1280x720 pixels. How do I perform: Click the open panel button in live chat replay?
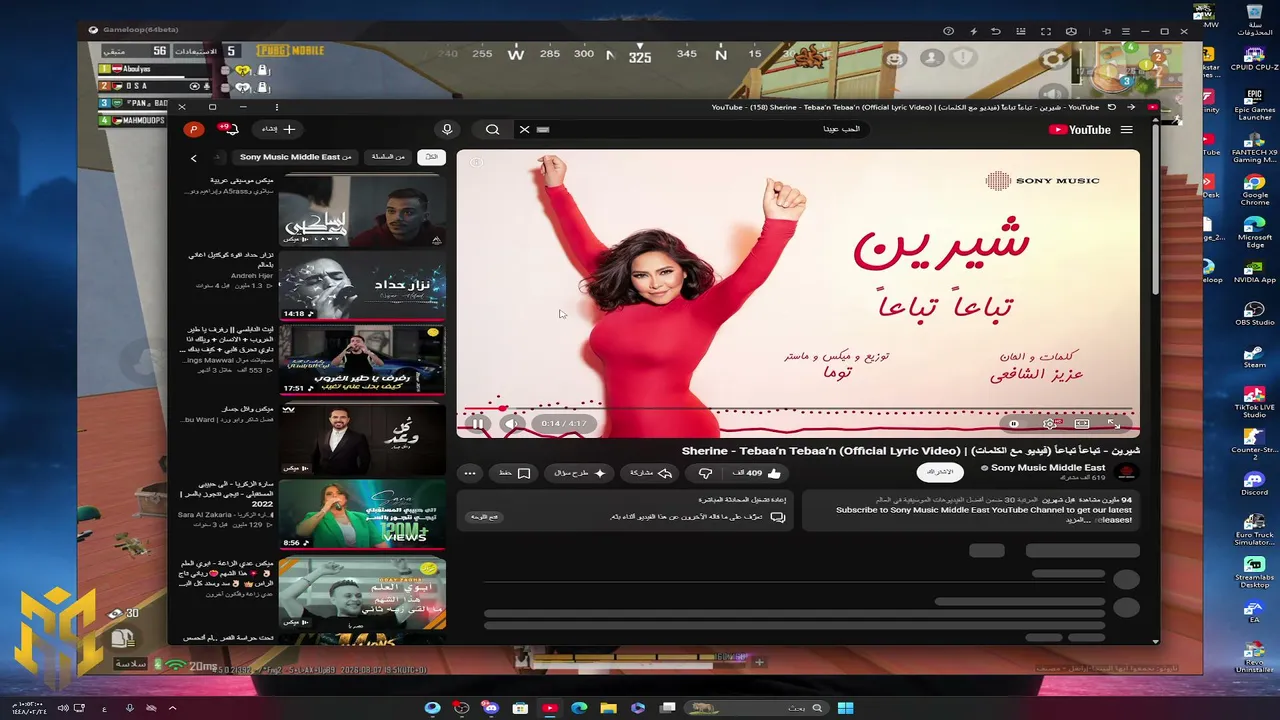(x=484, y=516)
